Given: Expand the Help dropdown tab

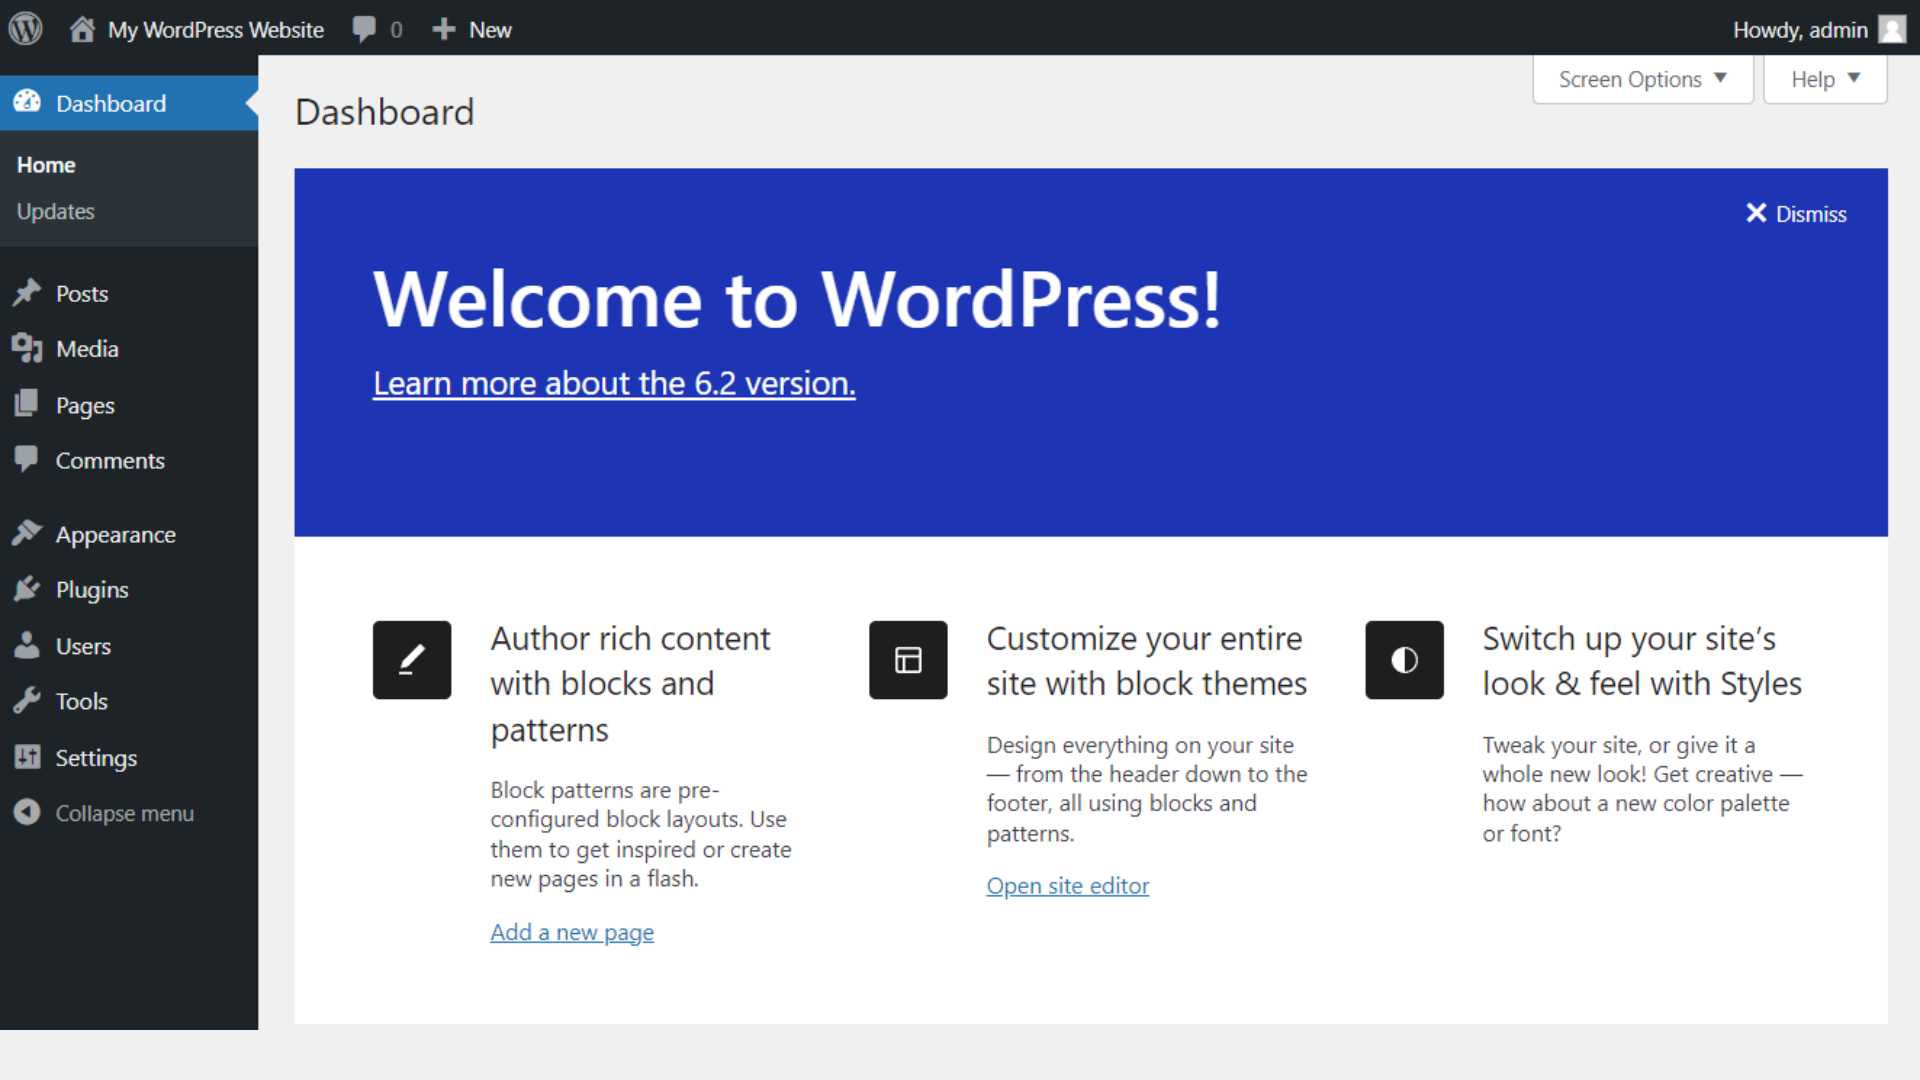Looking at the screenshot, I should pyautogui.click(x=1824, y=79).
